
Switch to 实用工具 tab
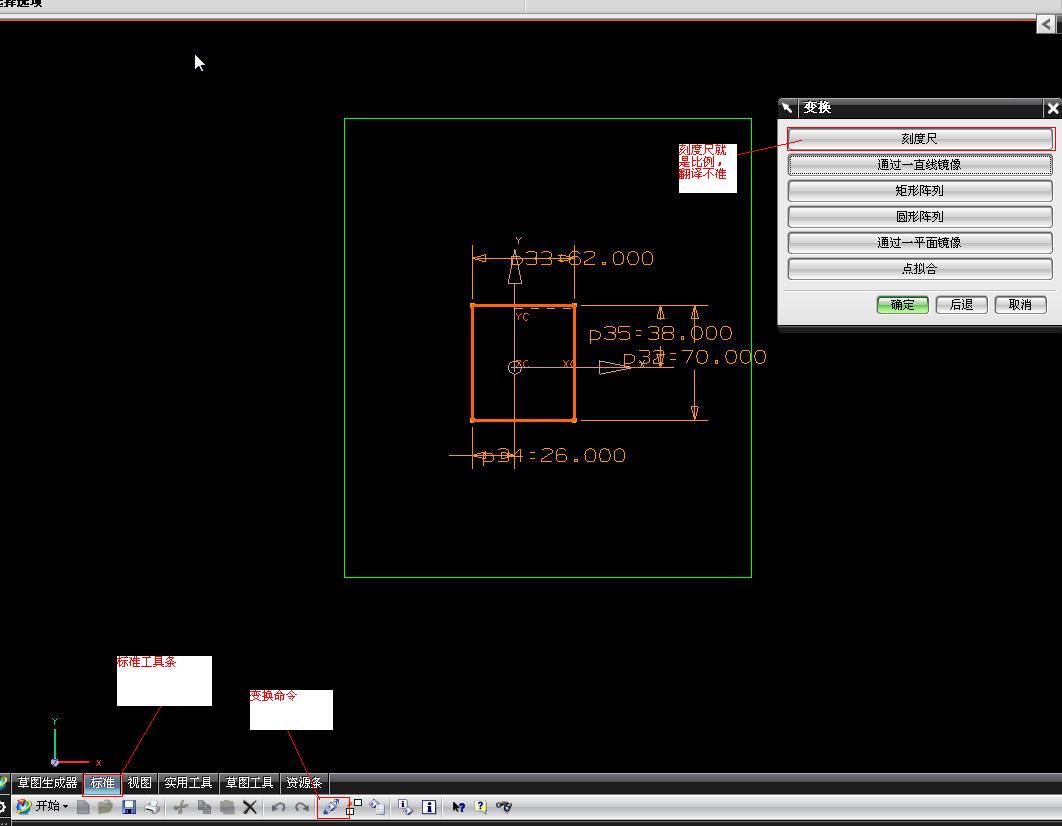point(188,783)
